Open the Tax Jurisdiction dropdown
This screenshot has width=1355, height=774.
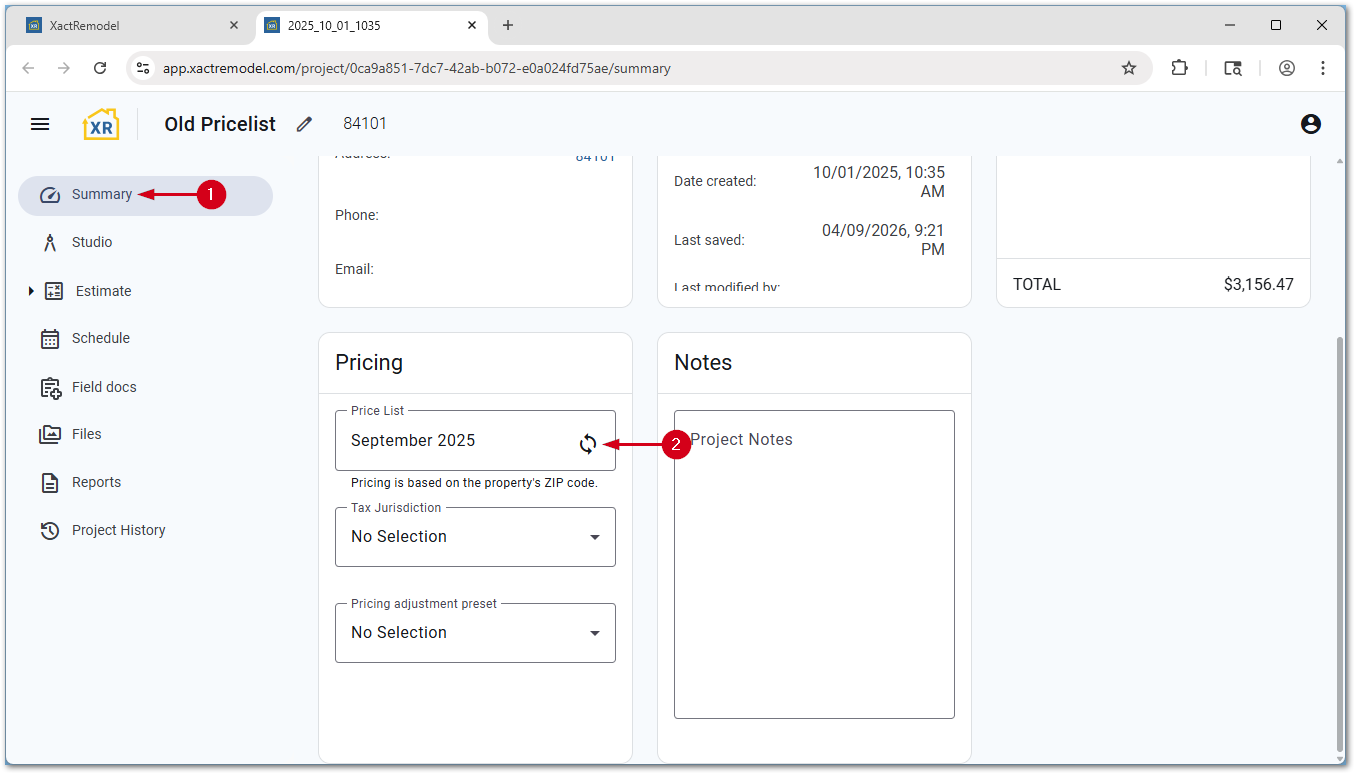click(475, 537)
